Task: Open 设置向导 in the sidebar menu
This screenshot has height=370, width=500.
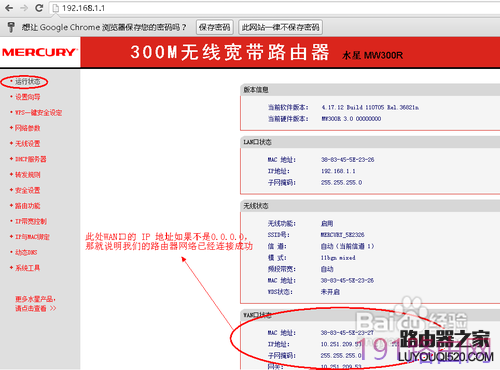Action: point(27,97)
